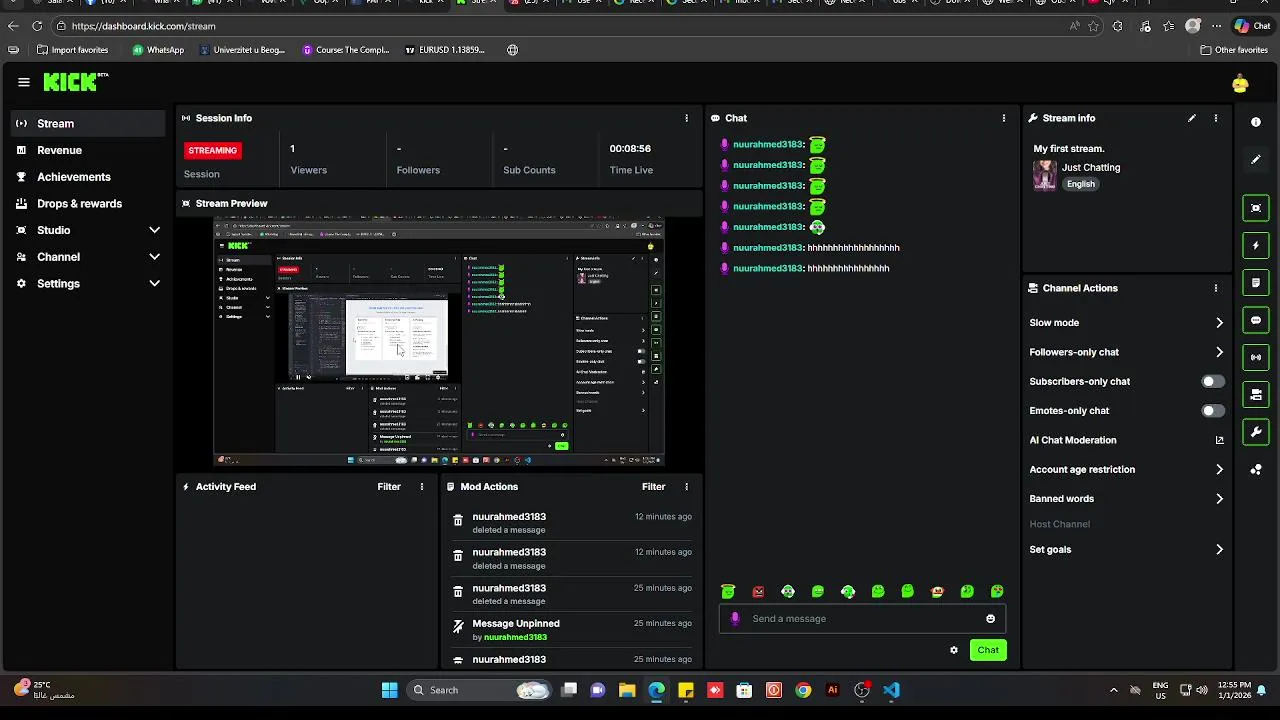Open the emoji picker in message box
The height and width of the screenshot is (720, 1280).
coord(991,619)
